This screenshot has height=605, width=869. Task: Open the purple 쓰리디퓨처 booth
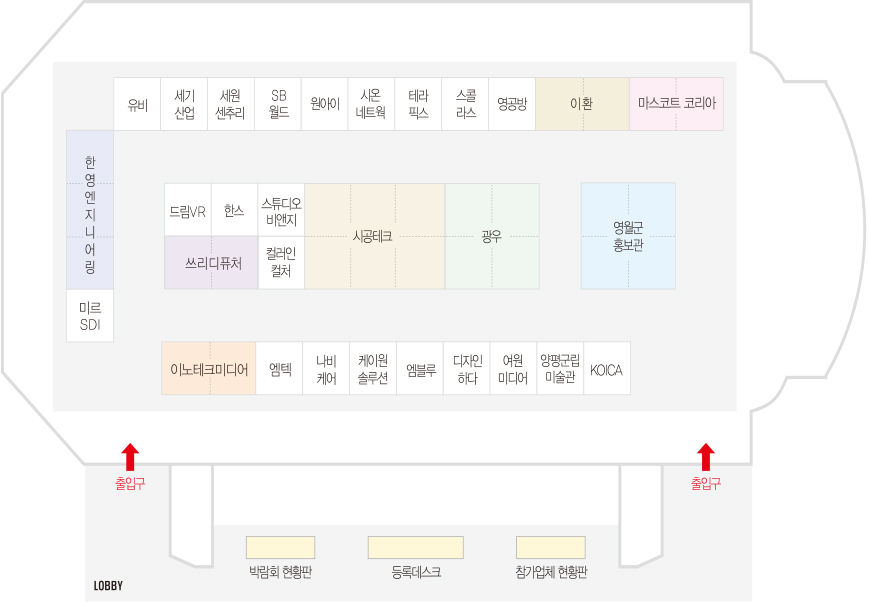(x=212, y=264)
